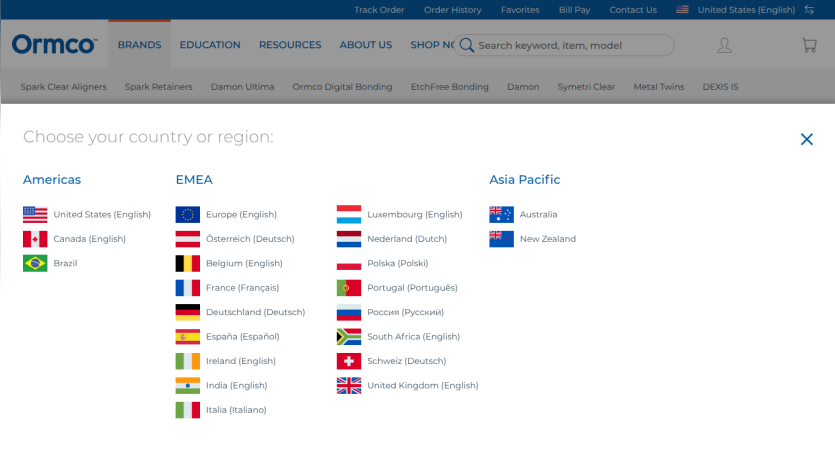Open the EDUCATION menu
The width and height of the screenshot is (835, 469).
tap(210, 45)
